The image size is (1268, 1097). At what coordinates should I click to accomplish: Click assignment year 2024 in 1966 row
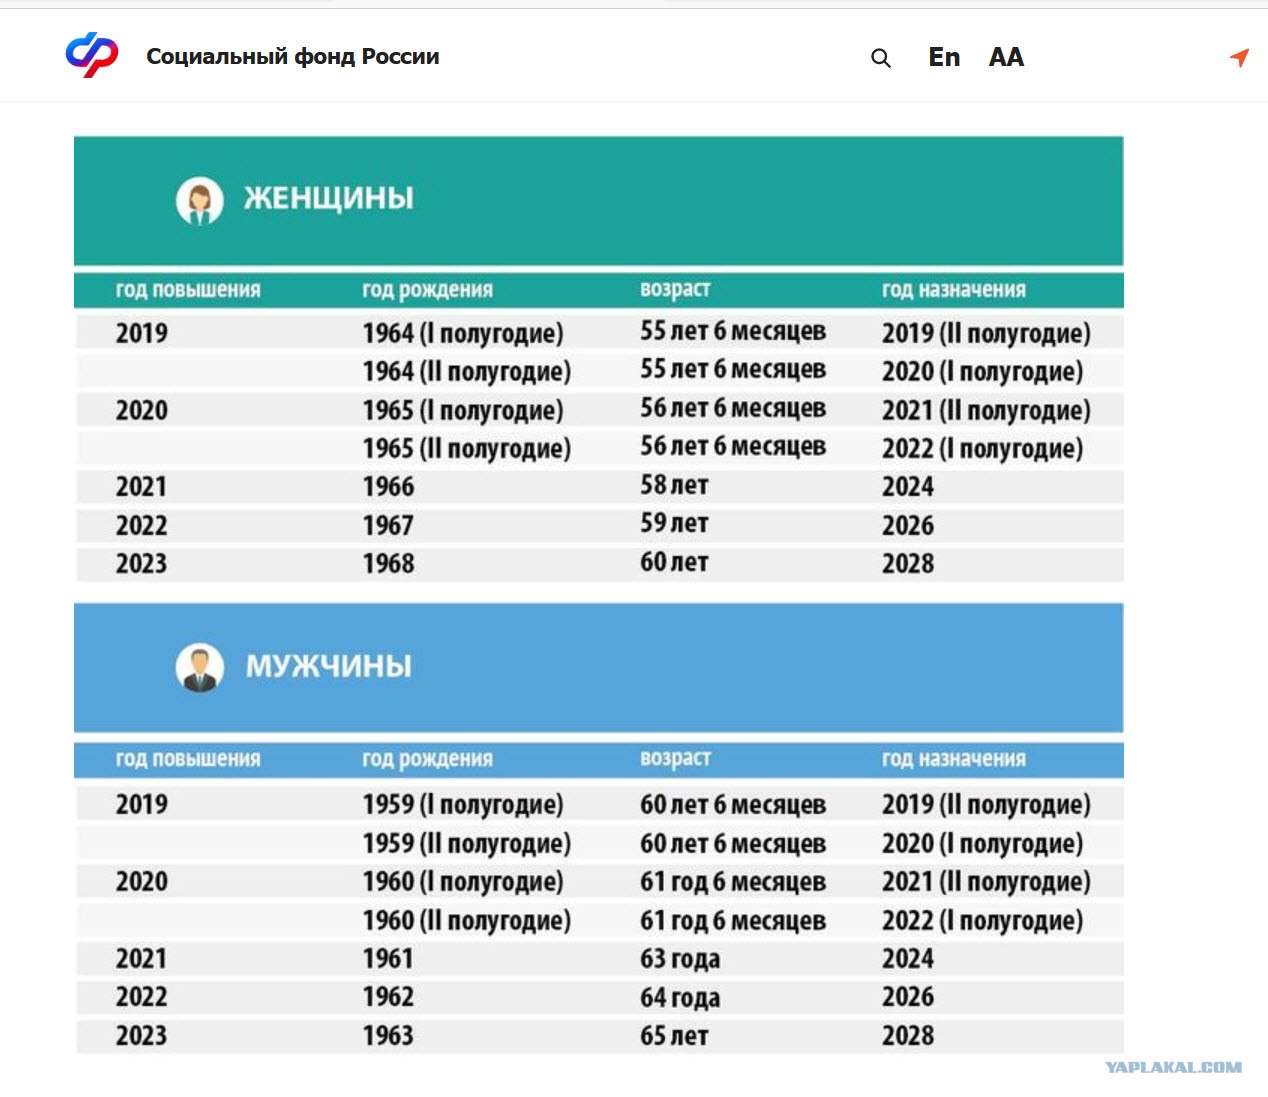(908, 487)
